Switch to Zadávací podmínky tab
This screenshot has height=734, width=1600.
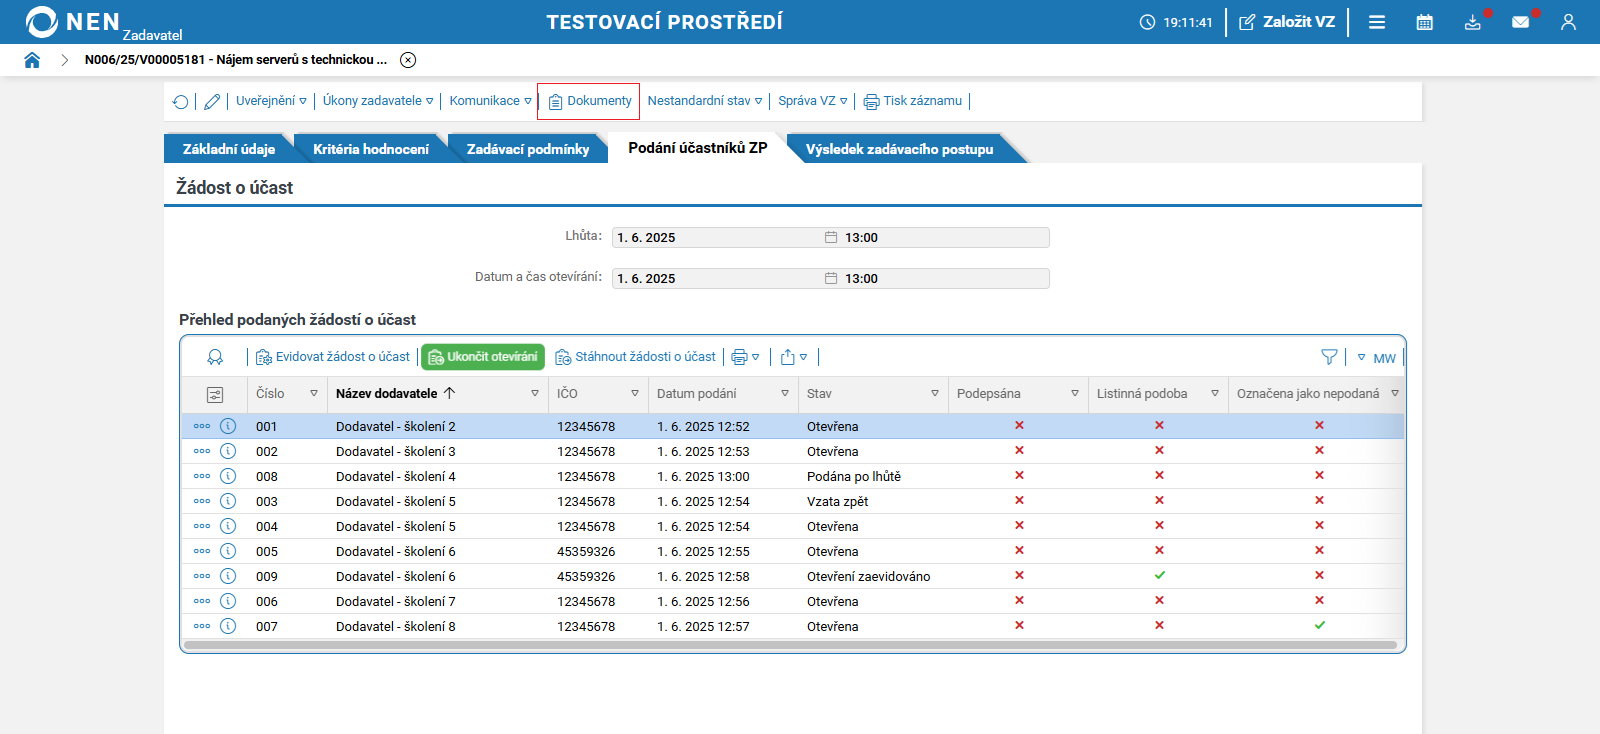pos(528,149)
